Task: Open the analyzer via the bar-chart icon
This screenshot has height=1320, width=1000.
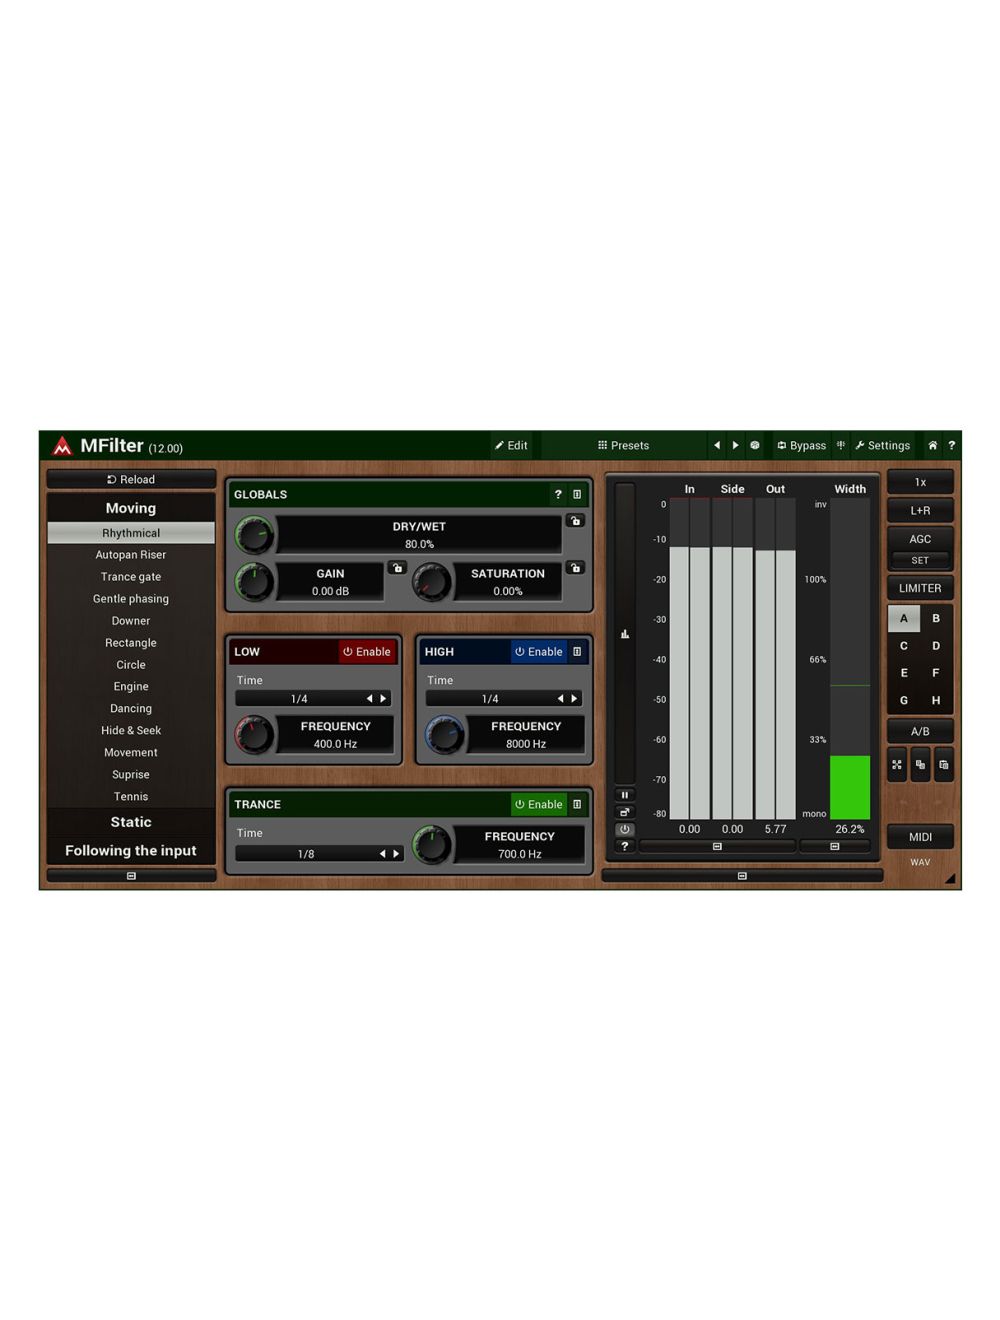Action: (x=625, y=633)
